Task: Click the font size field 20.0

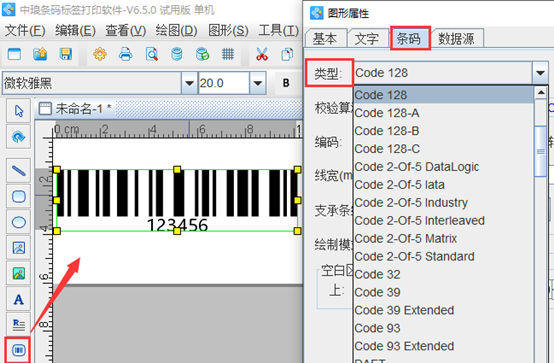Action: point(224,83)
